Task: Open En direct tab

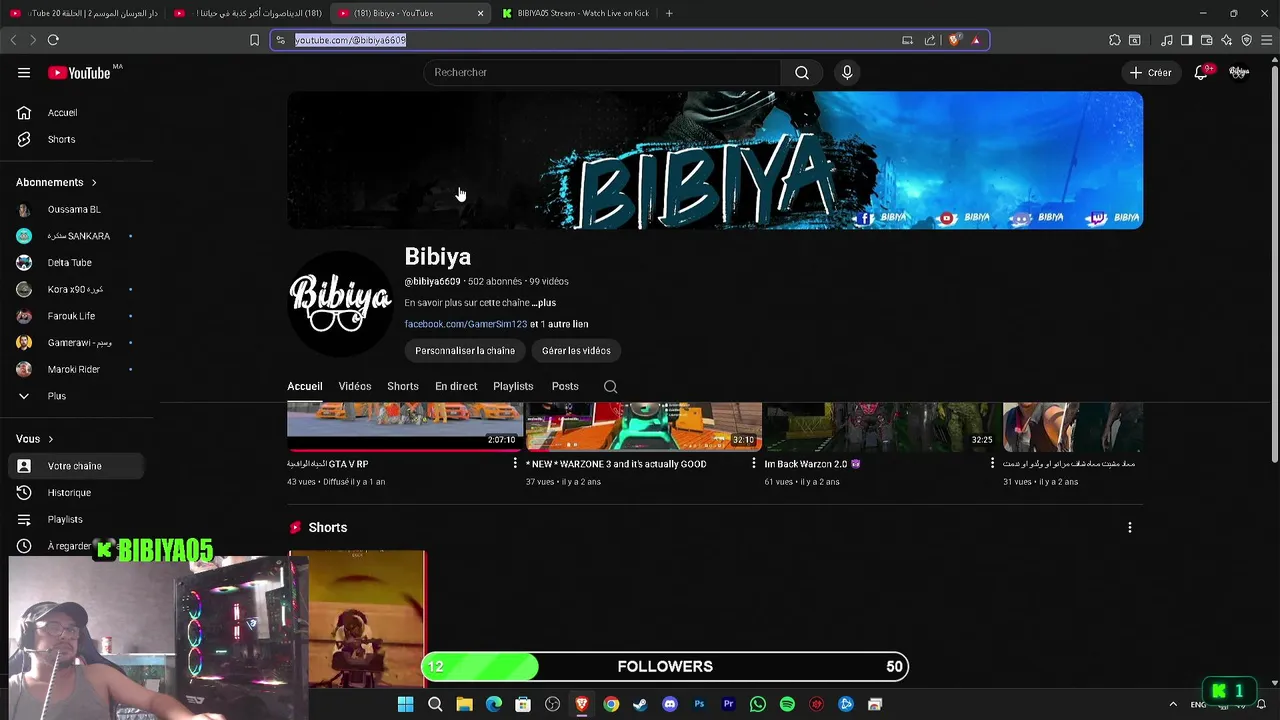Action: pos(456,386)
